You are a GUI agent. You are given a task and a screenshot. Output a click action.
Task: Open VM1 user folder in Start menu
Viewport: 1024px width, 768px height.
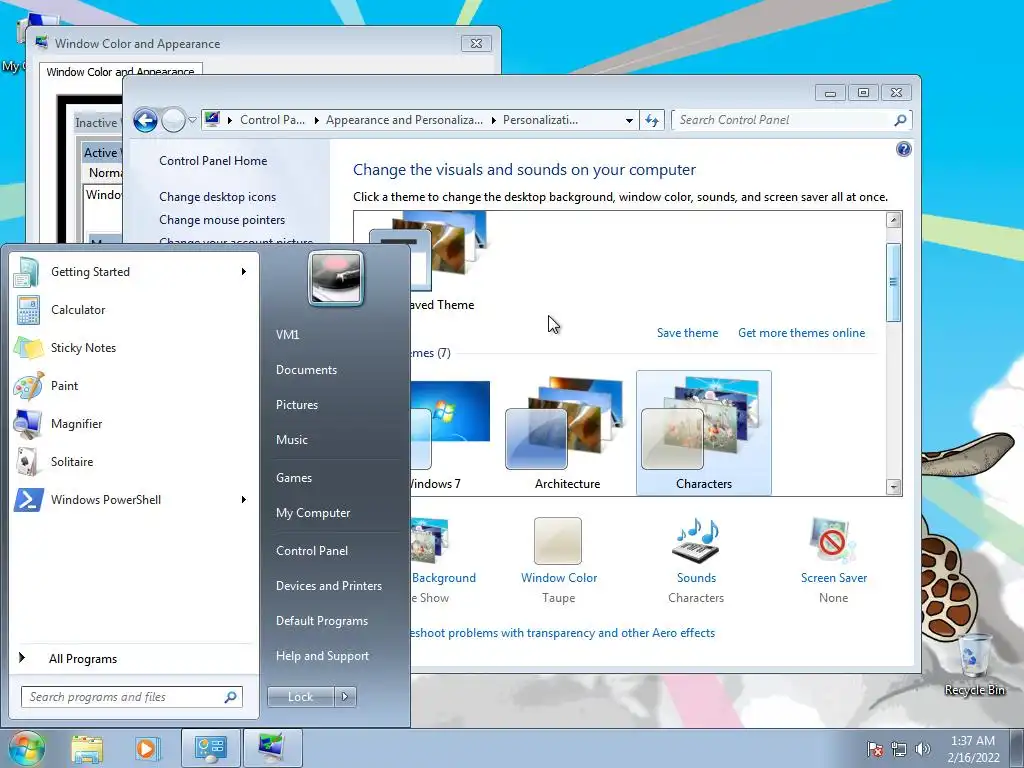(287, 334)
